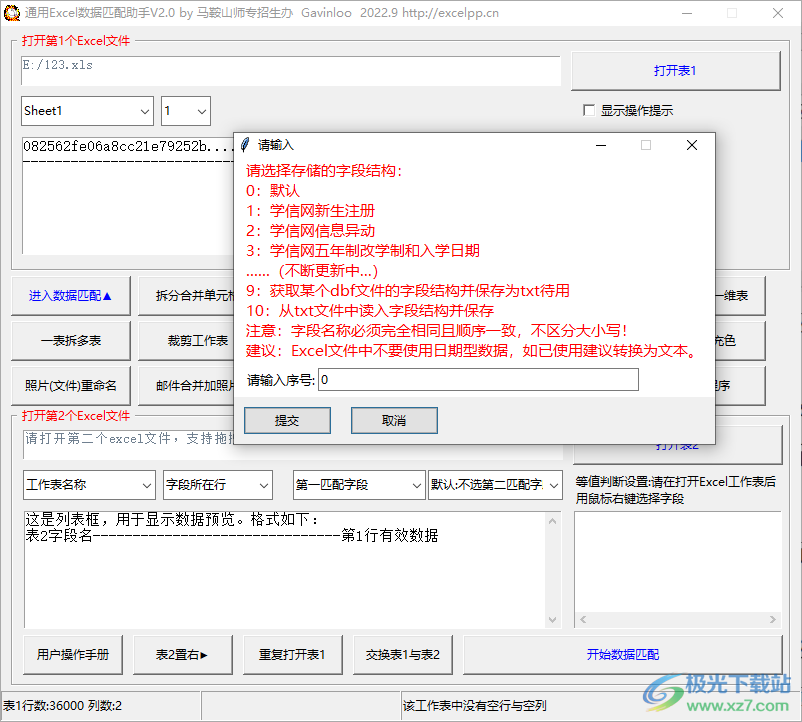
Task: Click the 等值判断设置 hint text
Action: pos(676,490)
